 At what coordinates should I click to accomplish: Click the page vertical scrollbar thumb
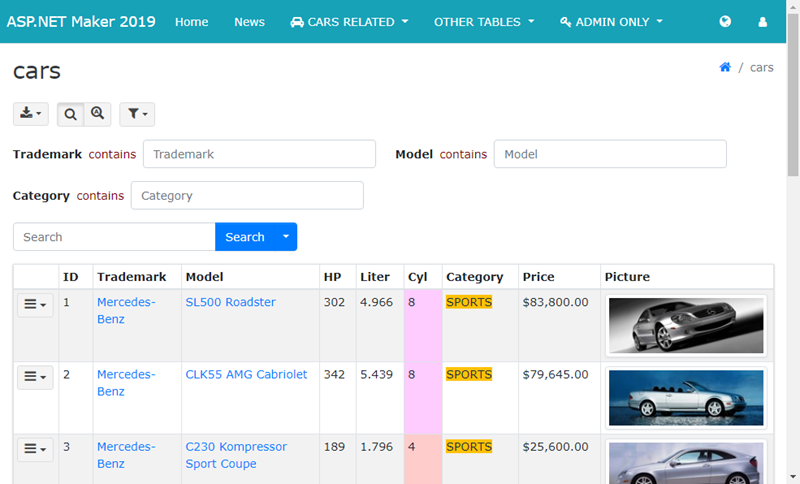tap(793, 95)
